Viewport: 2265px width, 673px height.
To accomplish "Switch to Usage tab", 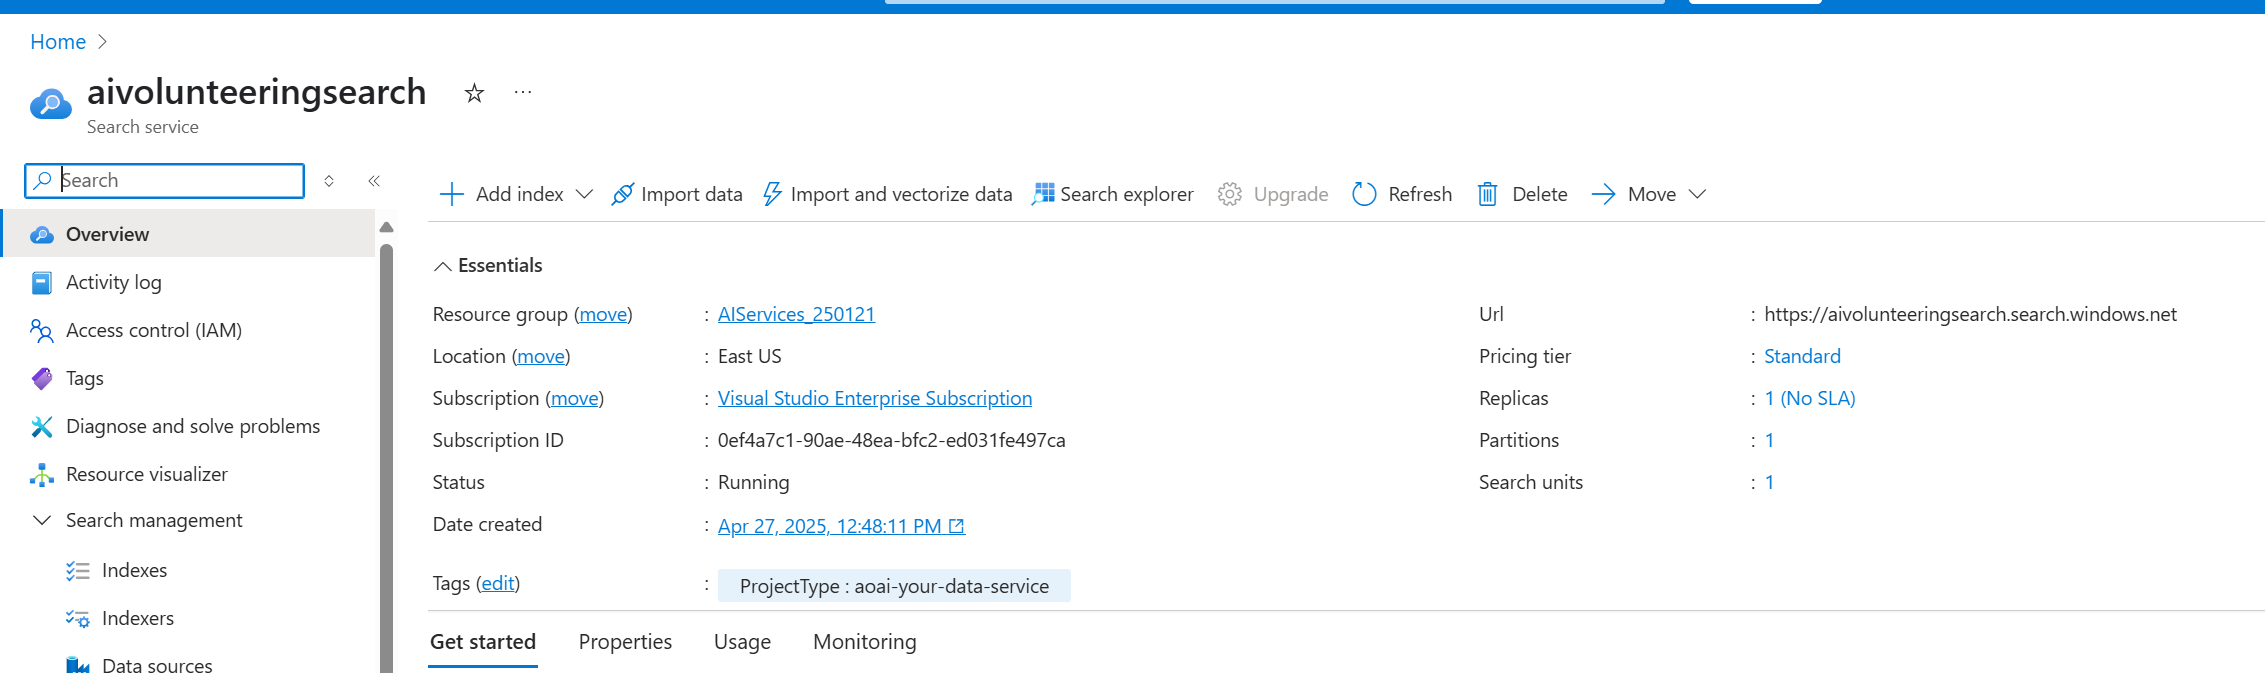I will (x=742, y=642).
